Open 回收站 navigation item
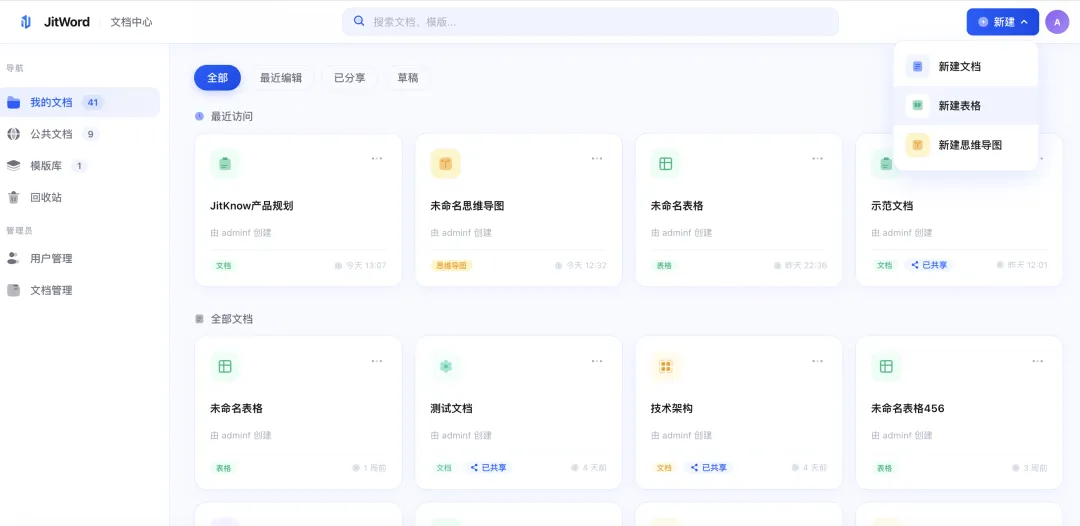This screenshot has height=526, width=1080. (x=80, y=198)
